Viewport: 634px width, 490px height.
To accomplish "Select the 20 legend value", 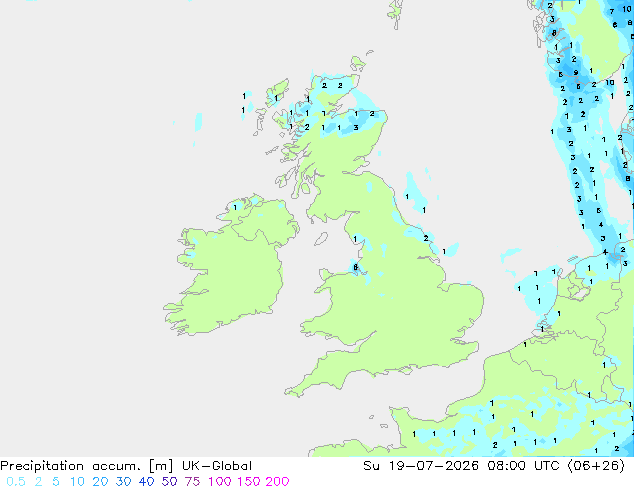I will point(100,482).
